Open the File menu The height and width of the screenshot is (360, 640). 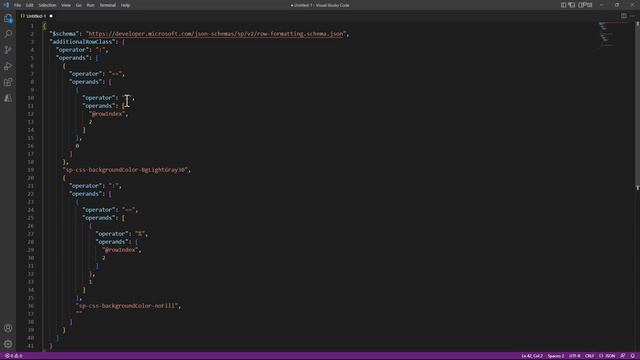point(17,5)
